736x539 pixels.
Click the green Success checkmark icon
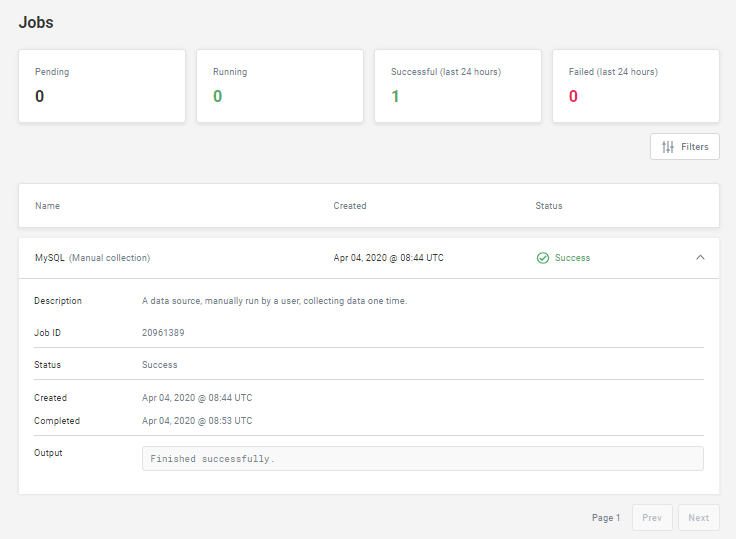(543, 258)
